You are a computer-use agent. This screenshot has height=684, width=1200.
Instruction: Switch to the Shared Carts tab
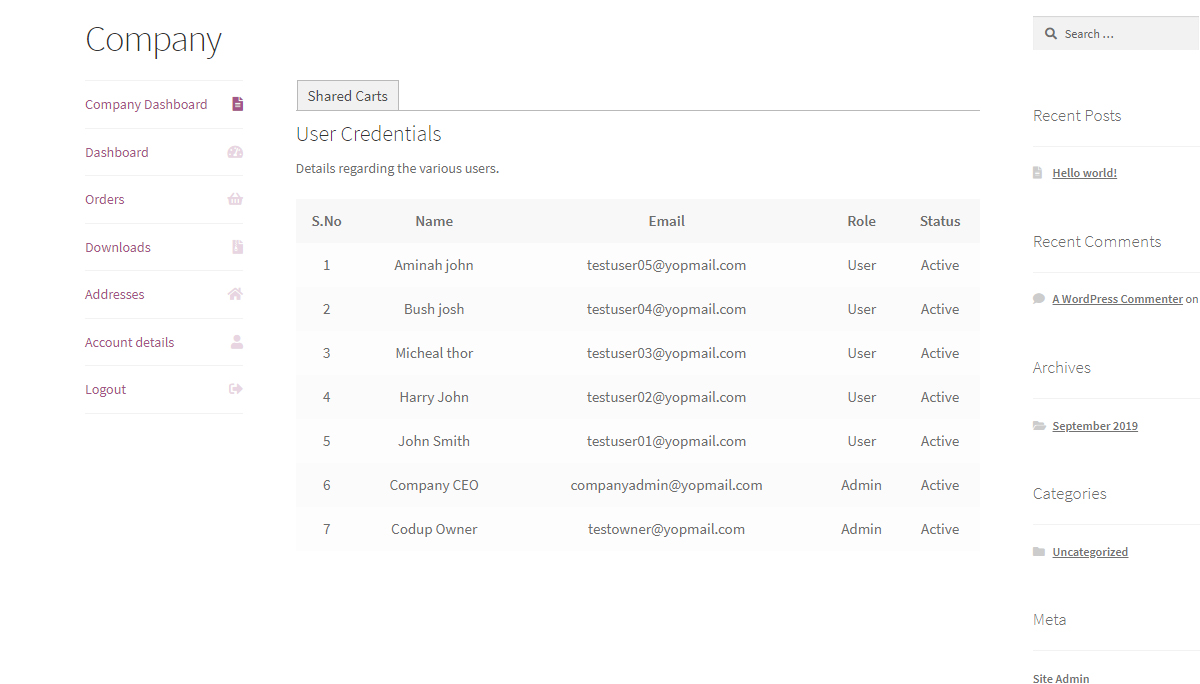[x=347, y=95]
